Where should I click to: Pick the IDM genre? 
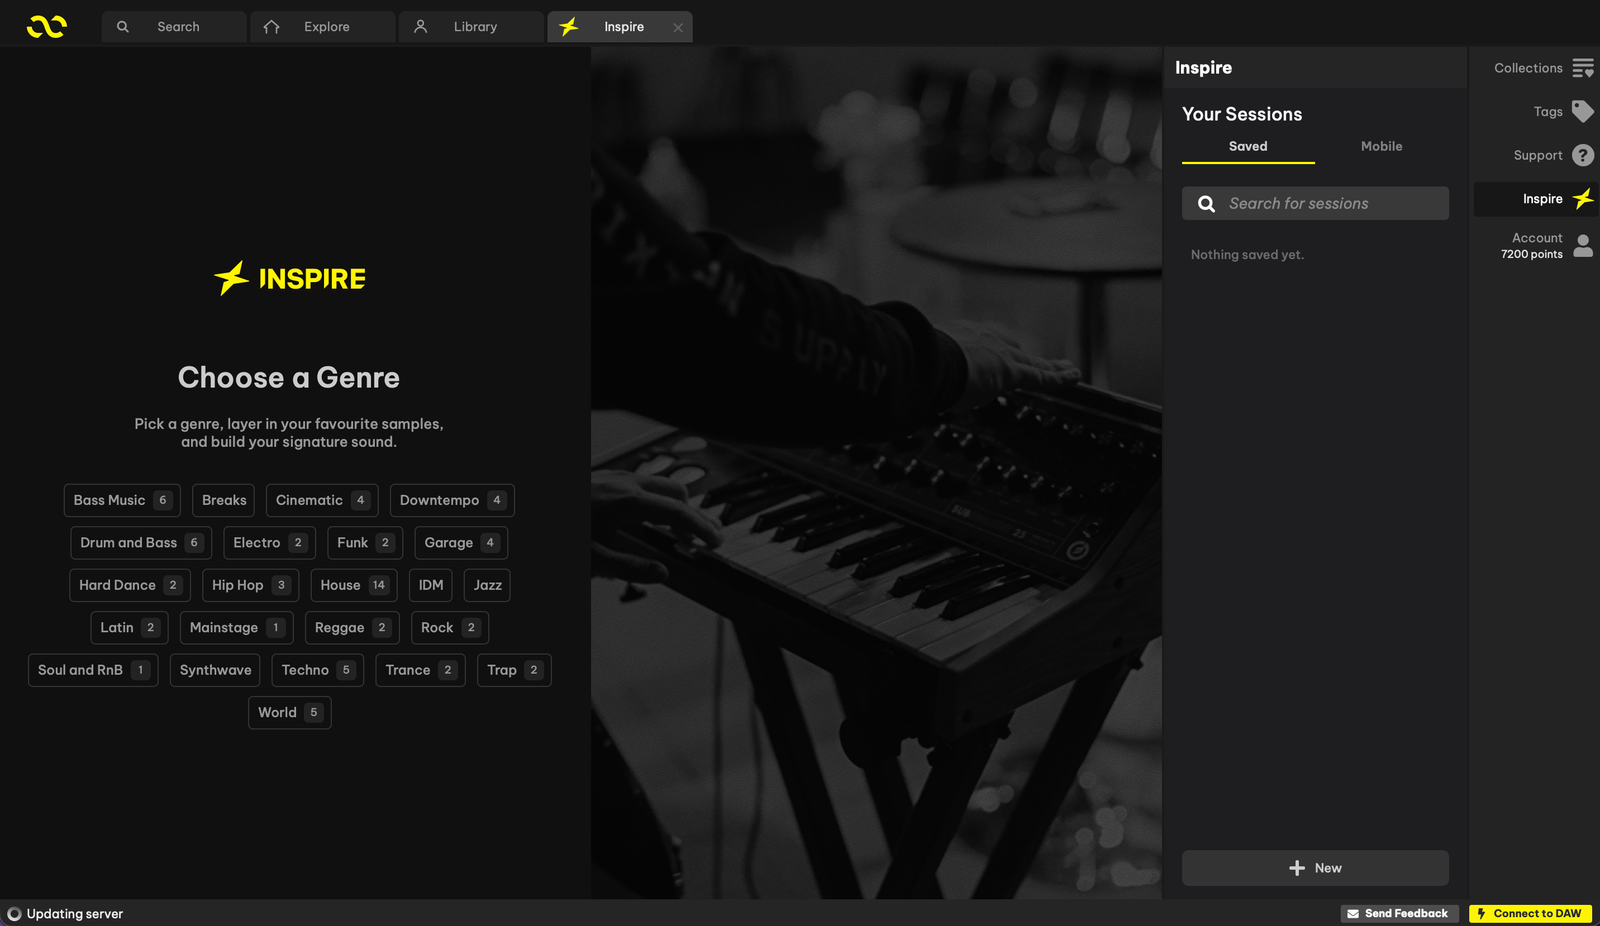coord(431,585)
